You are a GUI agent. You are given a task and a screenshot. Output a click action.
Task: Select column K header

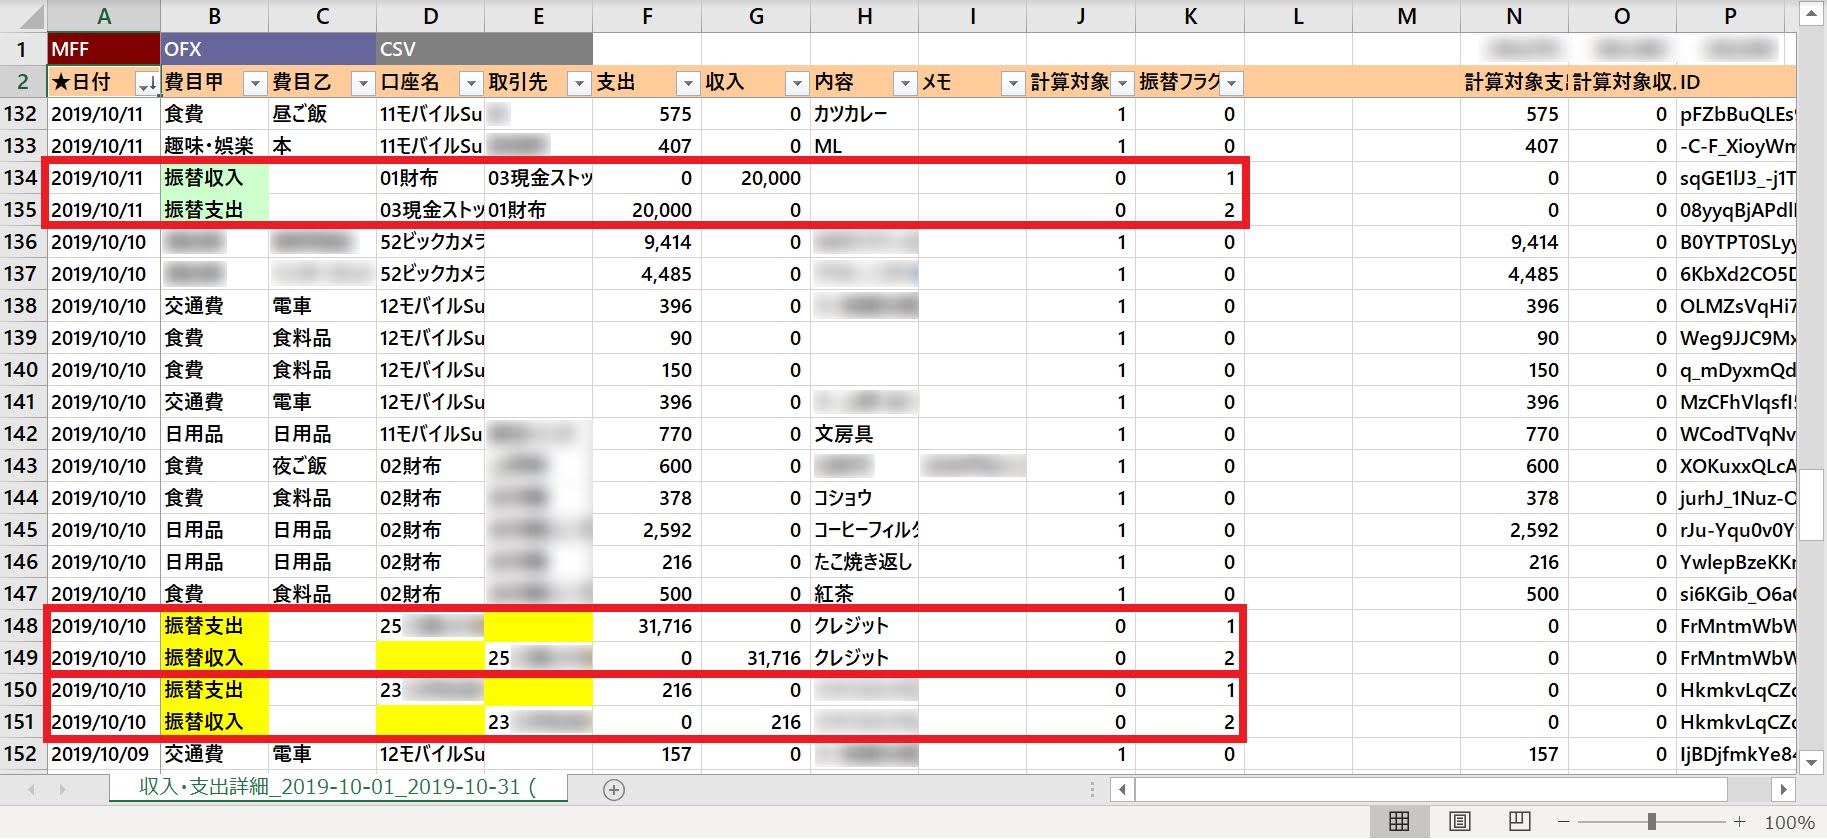(1190, 16)
